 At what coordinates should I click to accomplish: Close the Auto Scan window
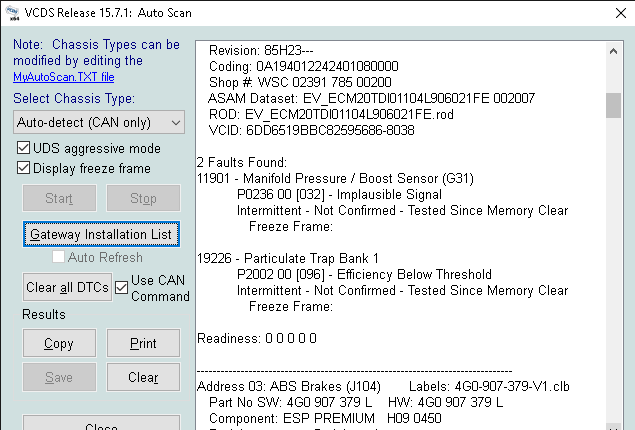[620, 13]
